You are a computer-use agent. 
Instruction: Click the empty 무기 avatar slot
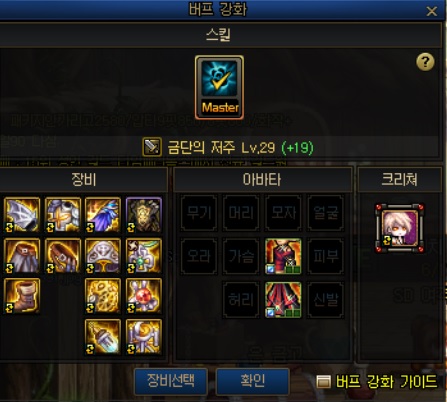pyautogui.click(x=199, y=213)
